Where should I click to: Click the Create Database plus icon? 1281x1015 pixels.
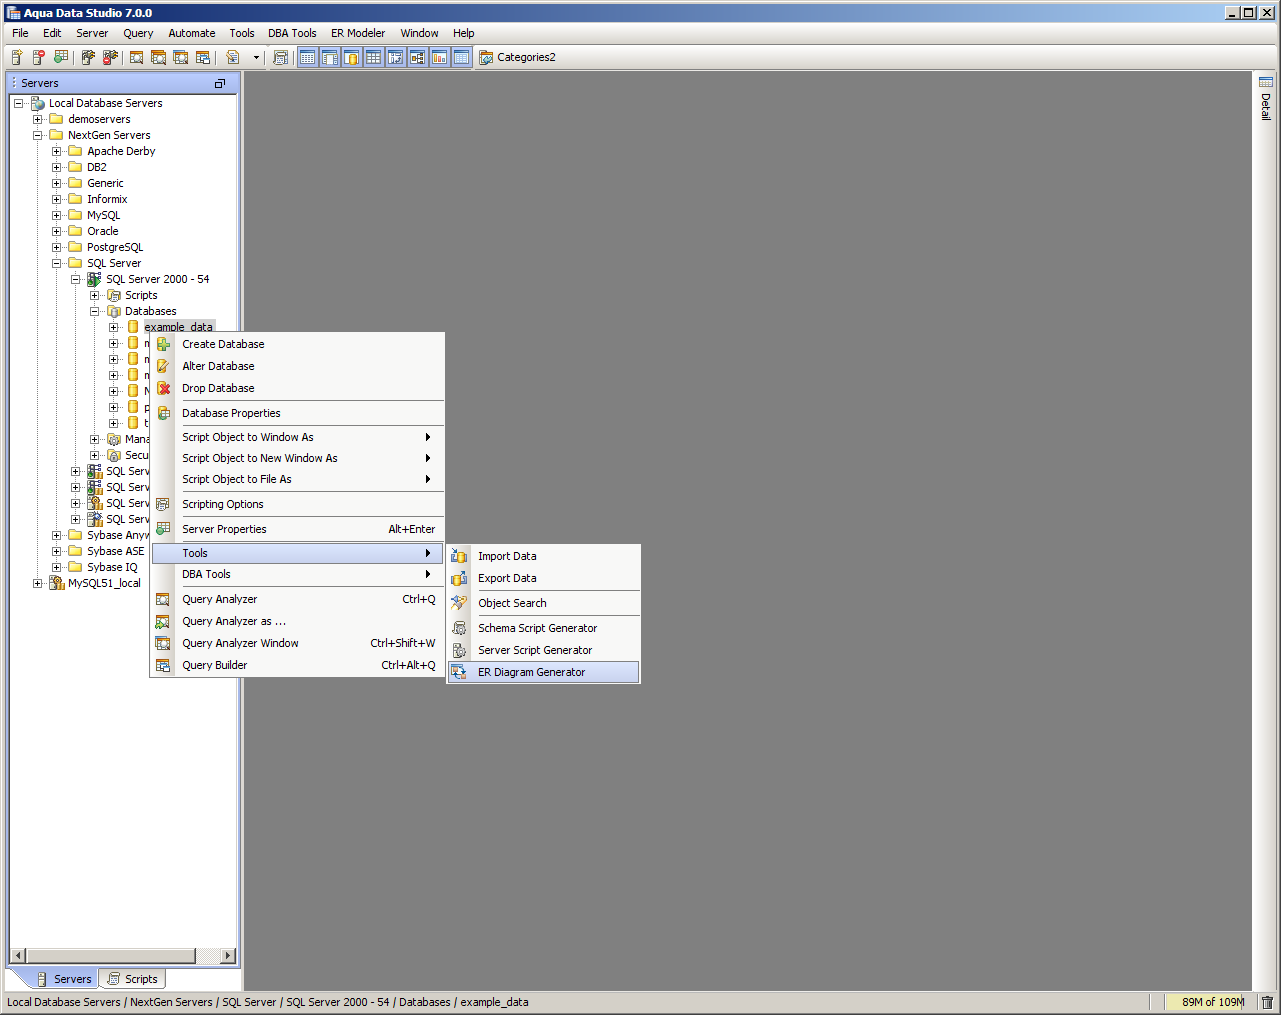point(163,344)
